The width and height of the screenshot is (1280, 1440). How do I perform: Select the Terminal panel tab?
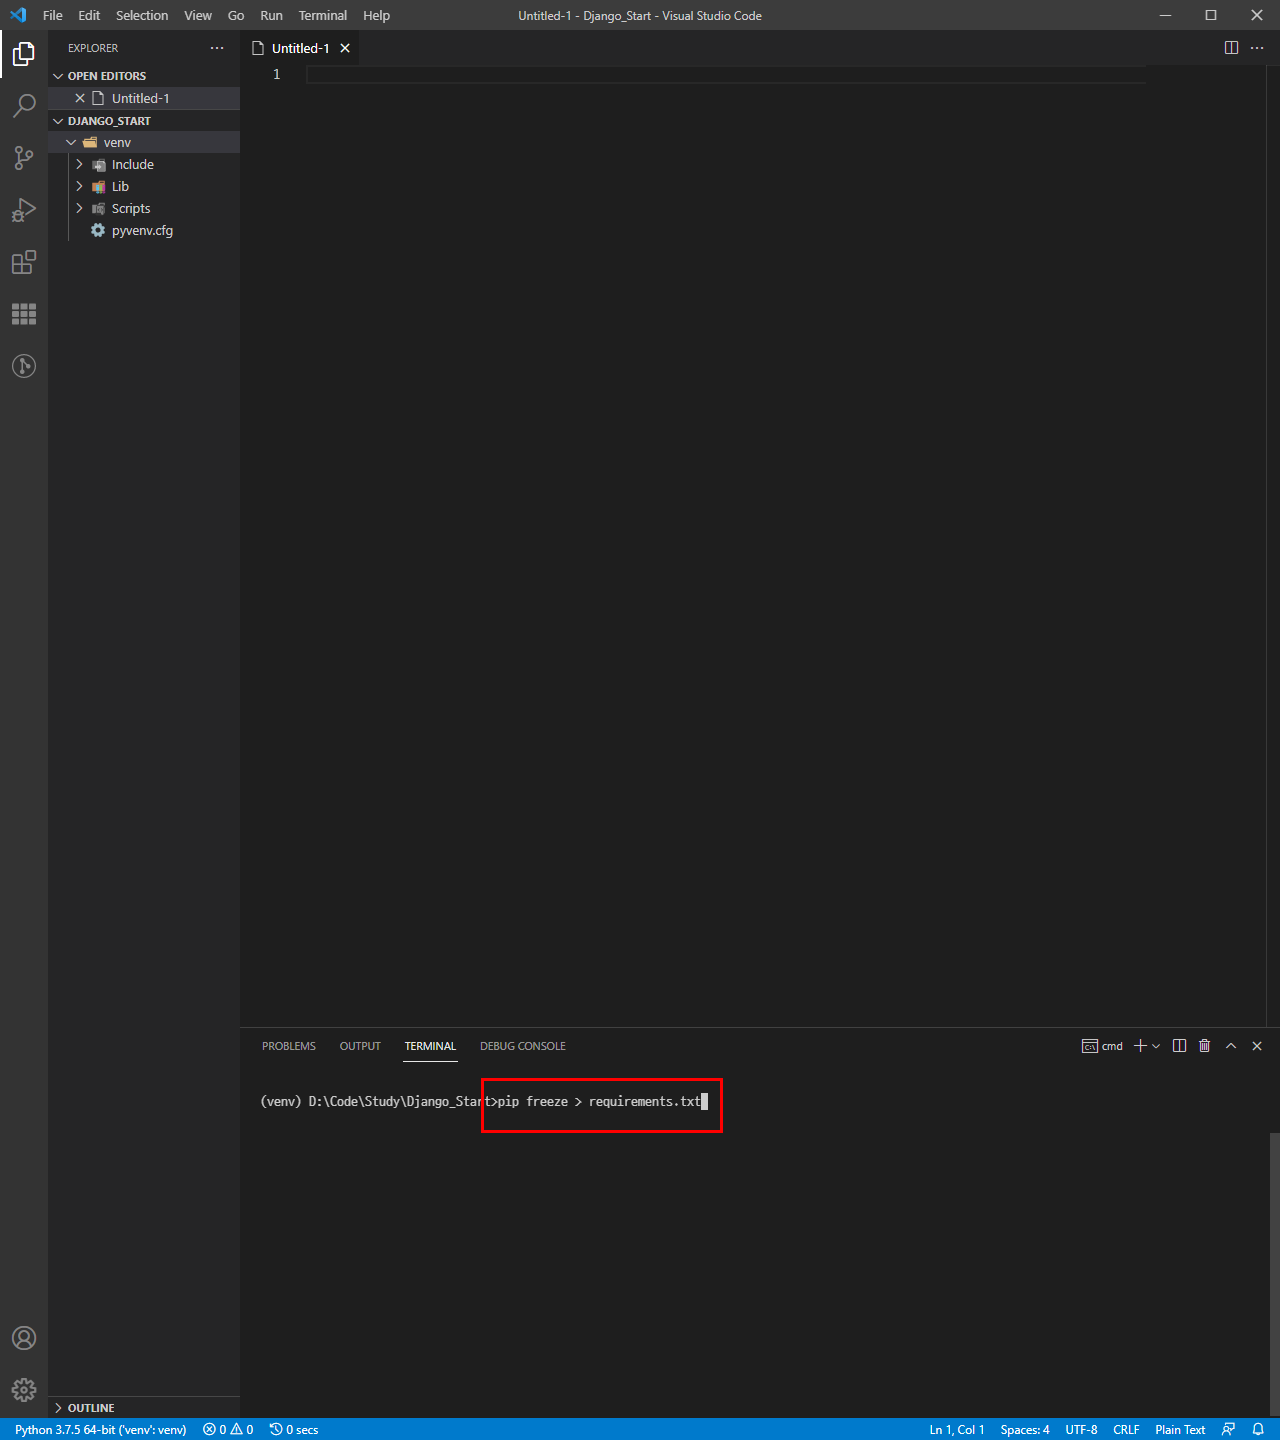tap(430, 1046)
